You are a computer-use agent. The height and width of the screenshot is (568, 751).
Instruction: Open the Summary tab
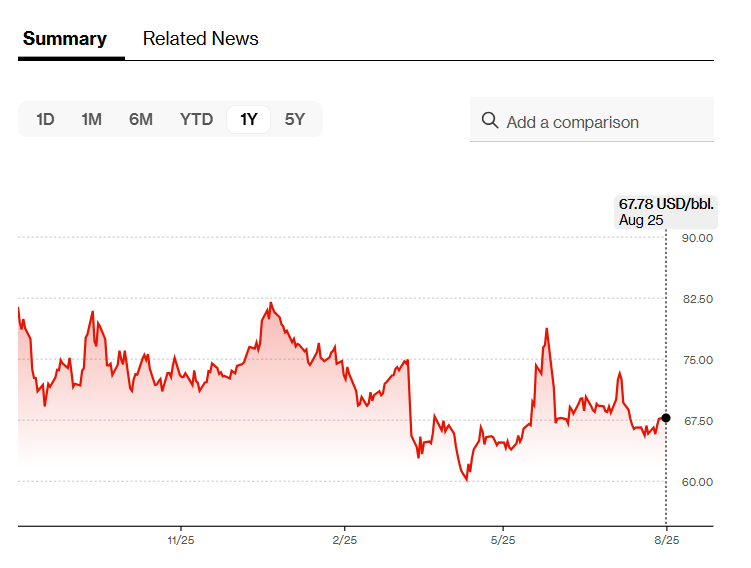(x=65, y=39)
